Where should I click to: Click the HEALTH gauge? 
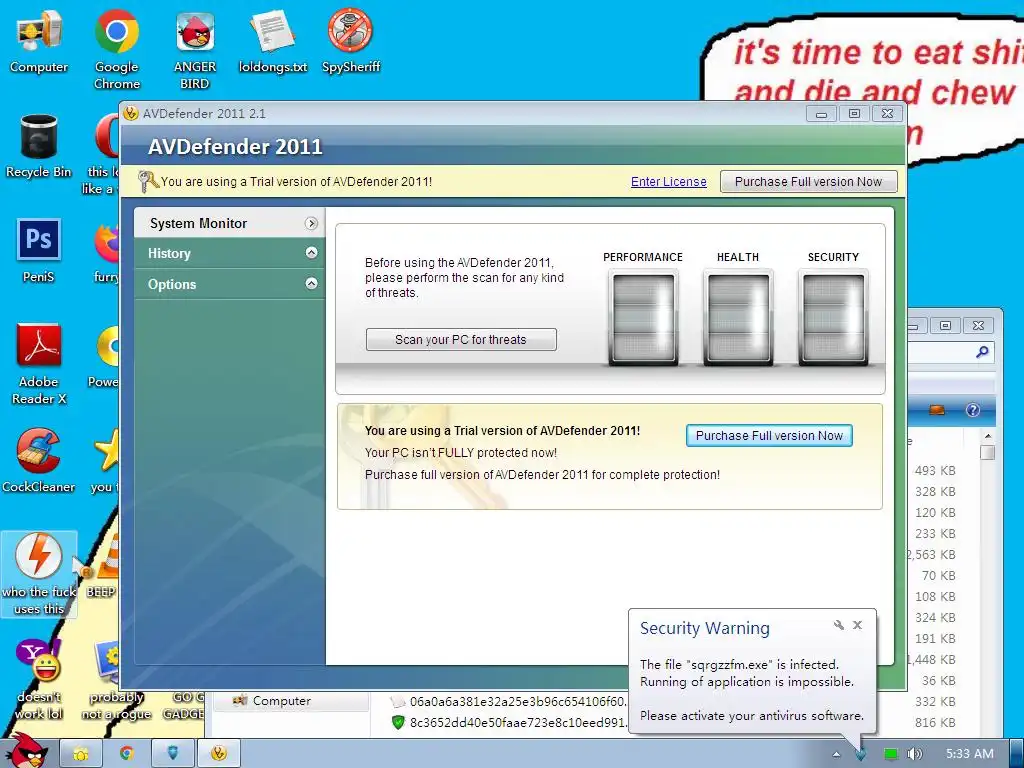738,319
